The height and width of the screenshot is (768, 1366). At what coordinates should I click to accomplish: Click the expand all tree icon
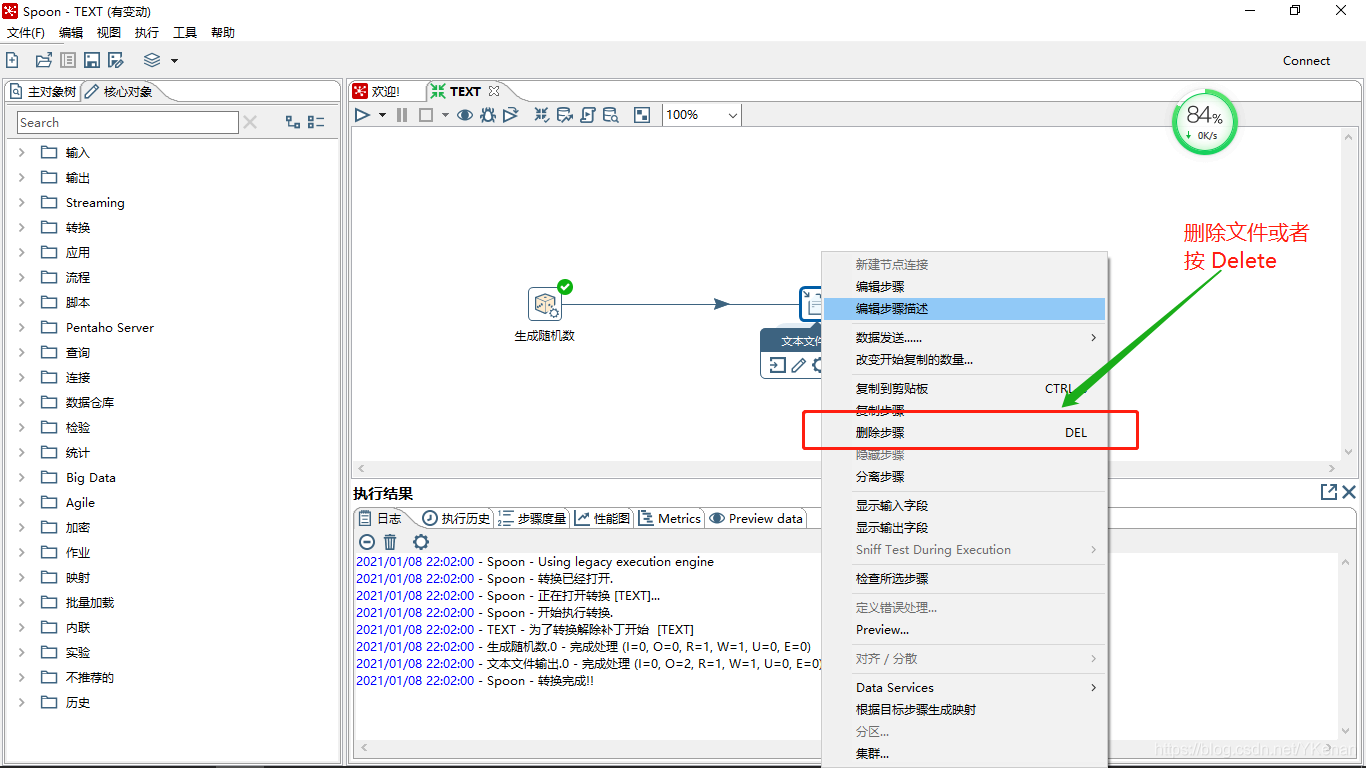pos(293,122)
